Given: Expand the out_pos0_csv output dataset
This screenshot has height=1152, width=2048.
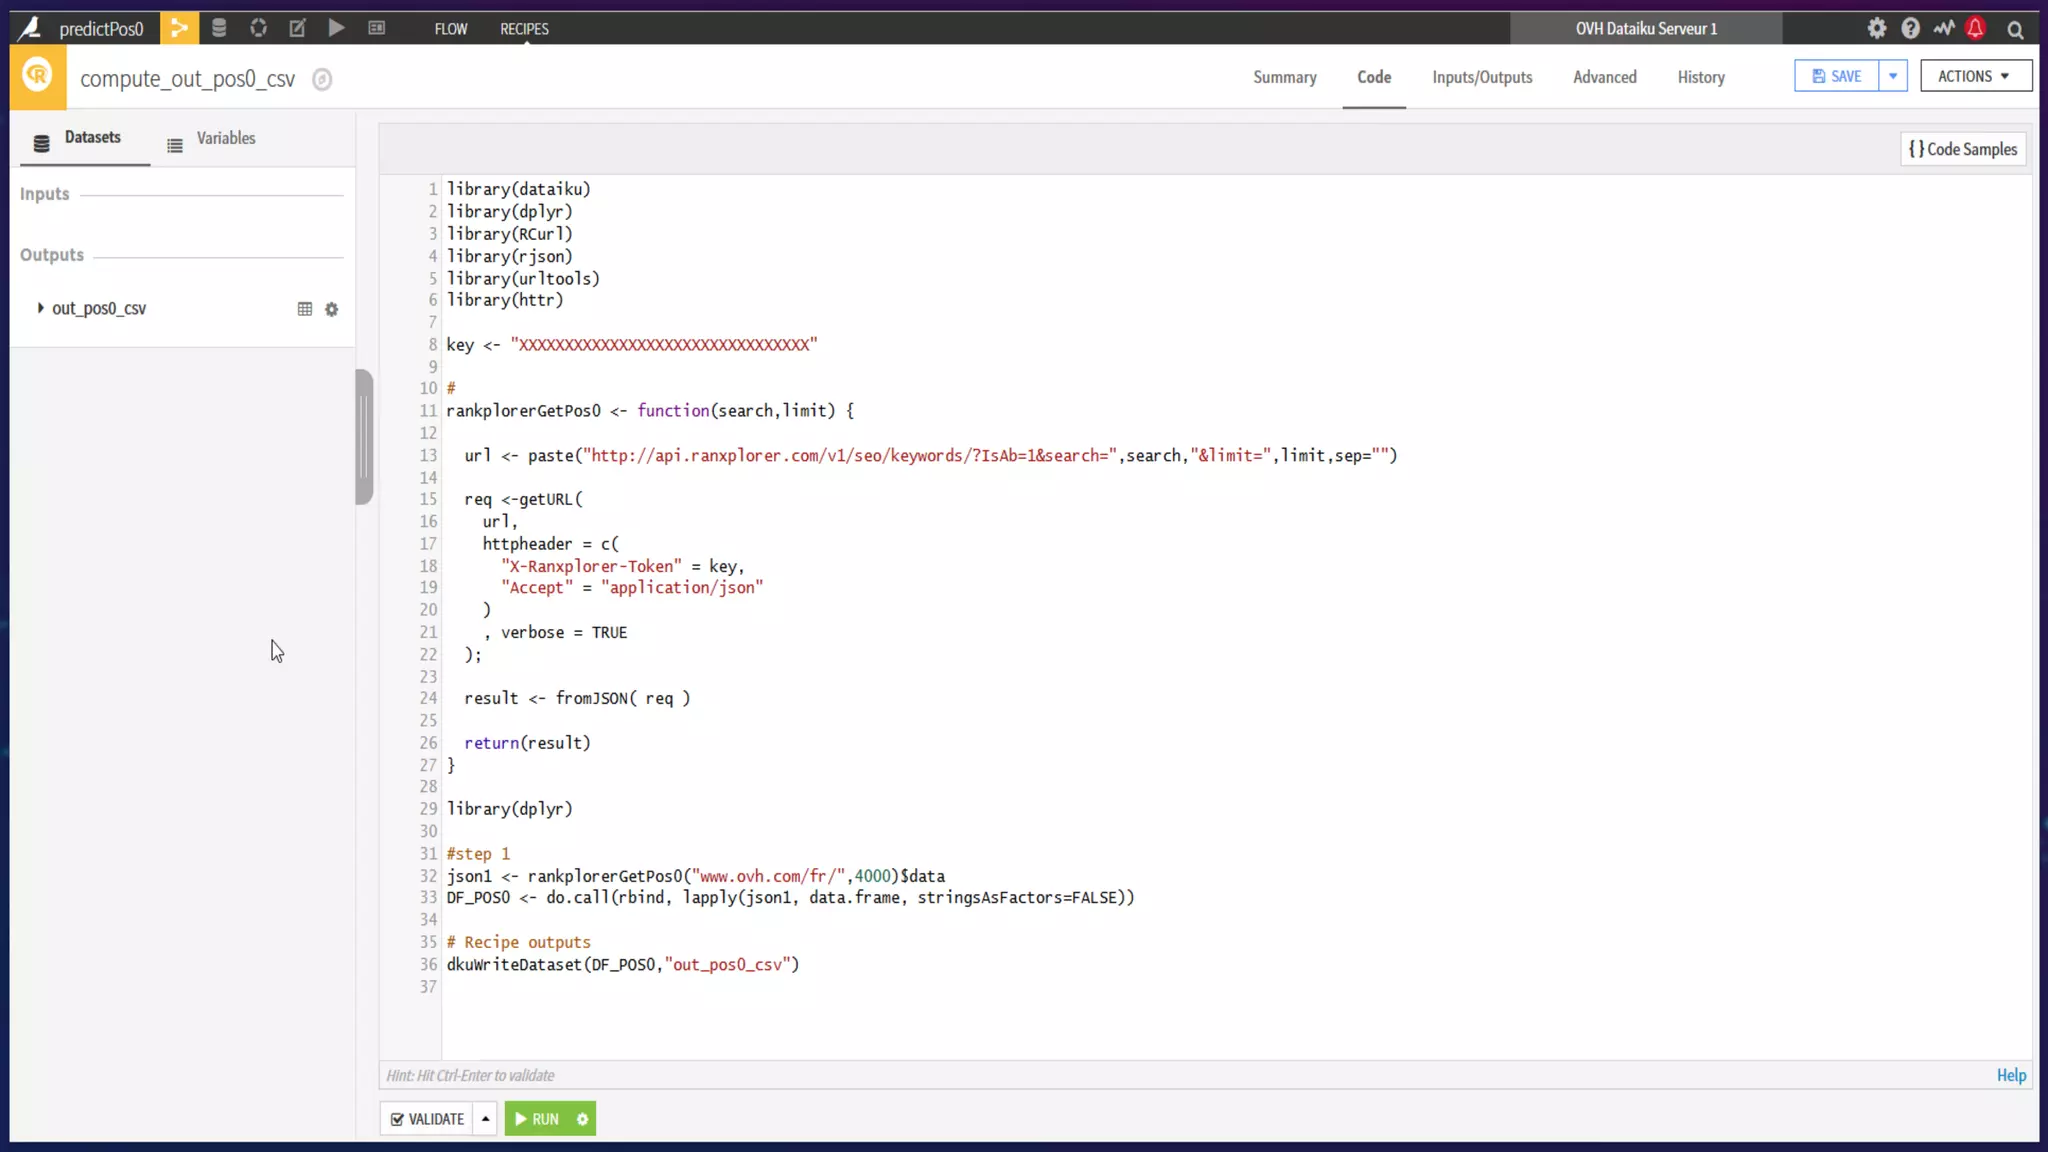Looking at the screenshot, I should [40, 308].
